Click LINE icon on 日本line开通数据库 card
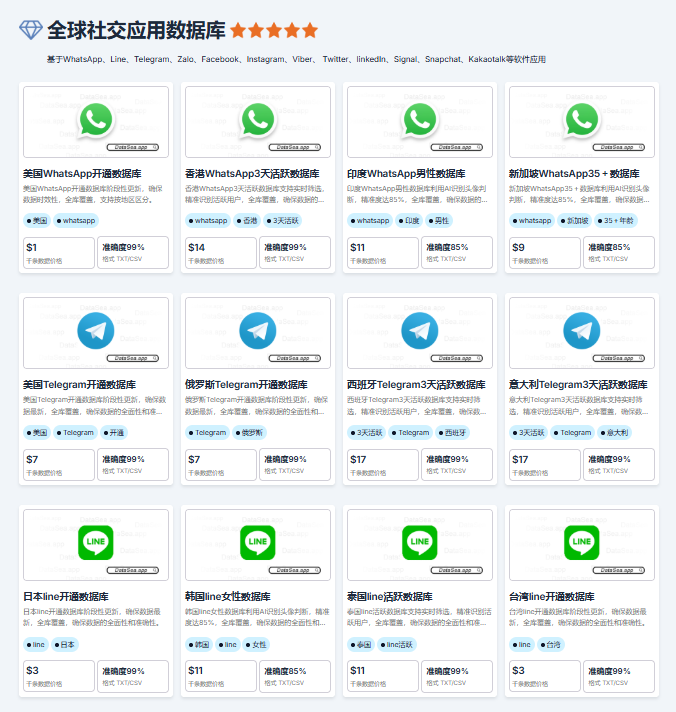676x712 pixels. pyautogui.click(x=96, y=543)
